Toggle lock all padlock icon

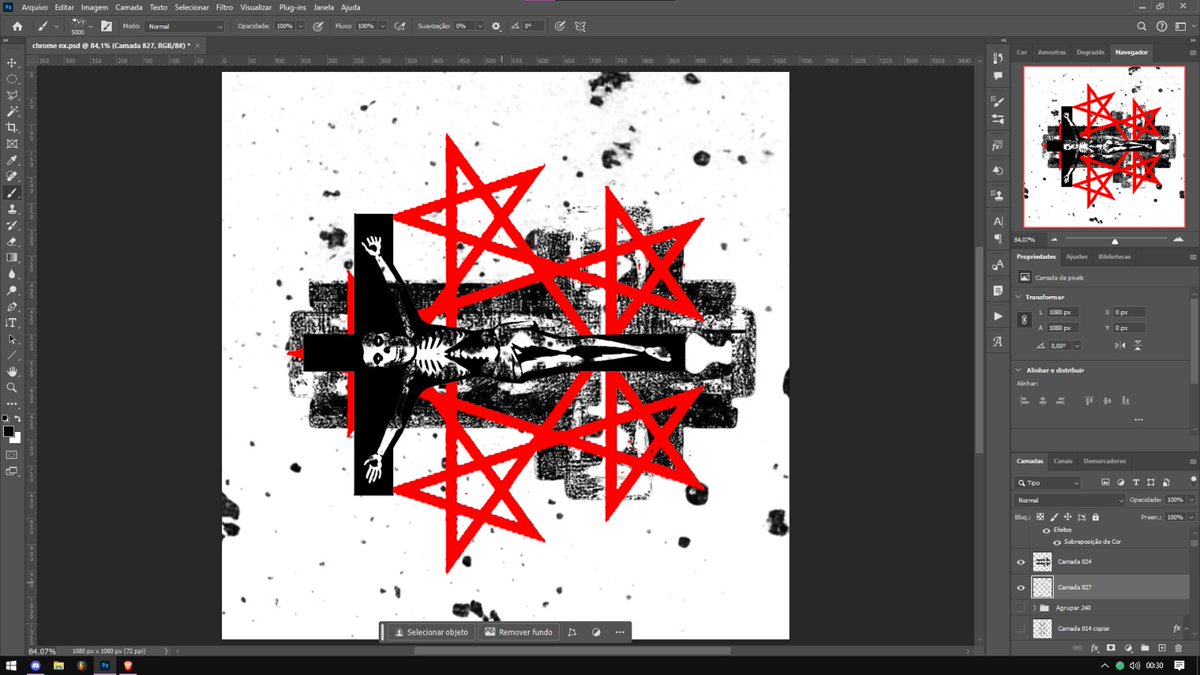click(x=1096, y=517)
